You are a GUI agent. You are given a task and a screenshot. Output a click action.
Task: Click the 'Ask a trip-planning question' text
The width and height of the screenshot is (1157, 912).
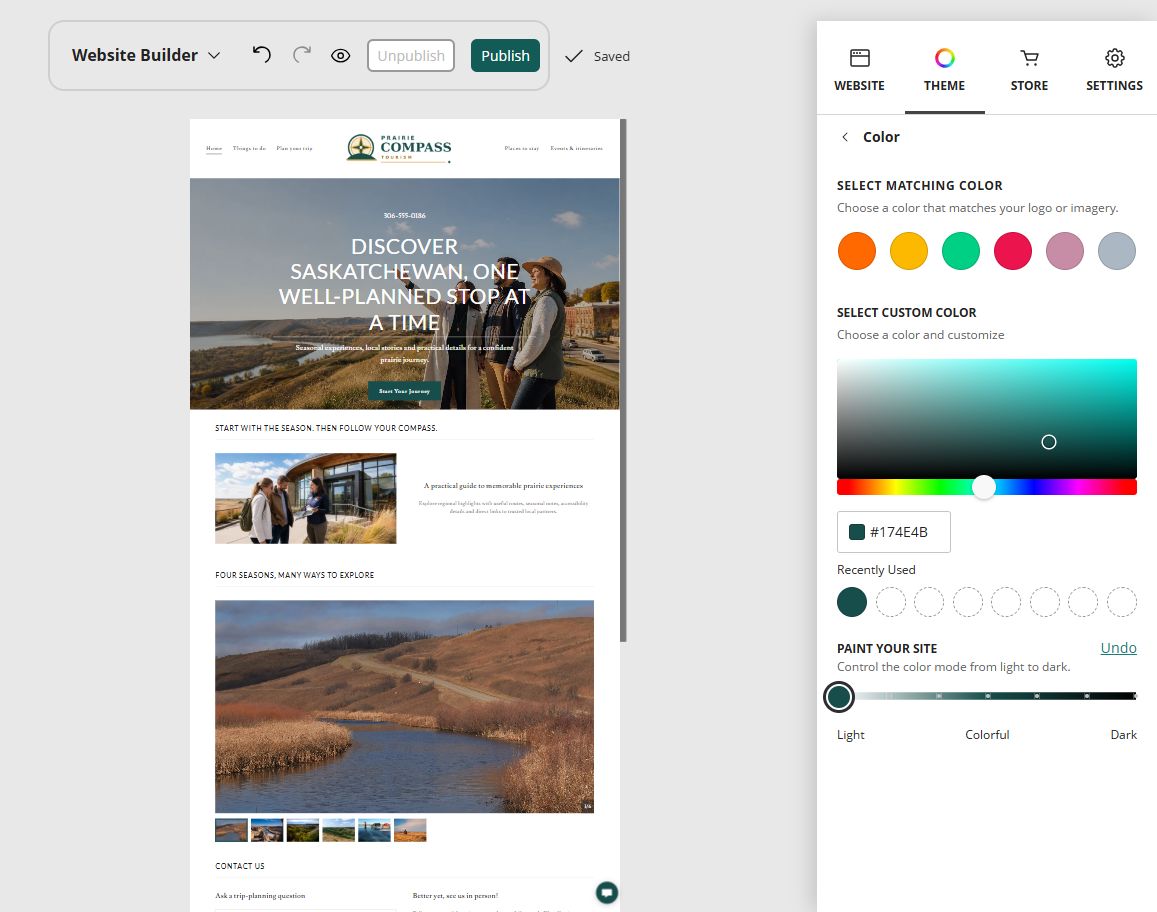point(260,896)
